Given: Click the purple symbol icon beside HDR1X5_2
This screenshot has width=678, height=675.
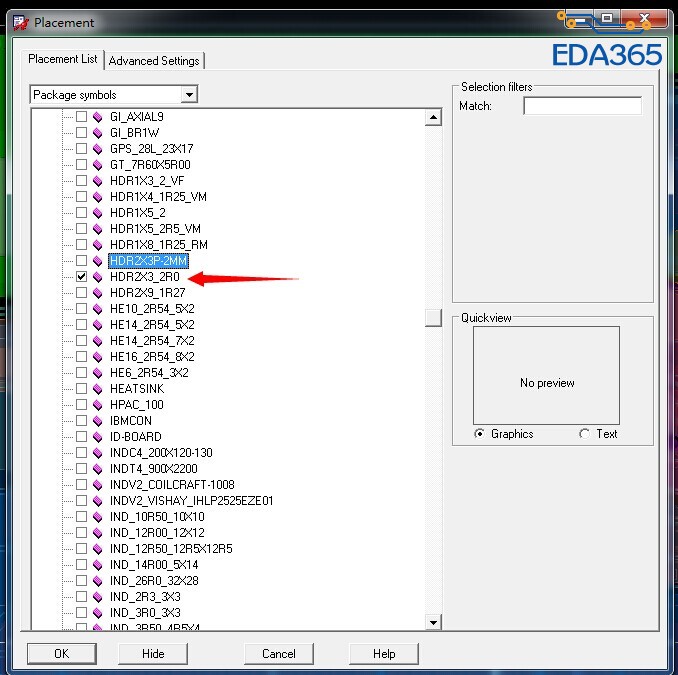Looking at the screenshot, I should pyautogui.click(x=98, y=213).
